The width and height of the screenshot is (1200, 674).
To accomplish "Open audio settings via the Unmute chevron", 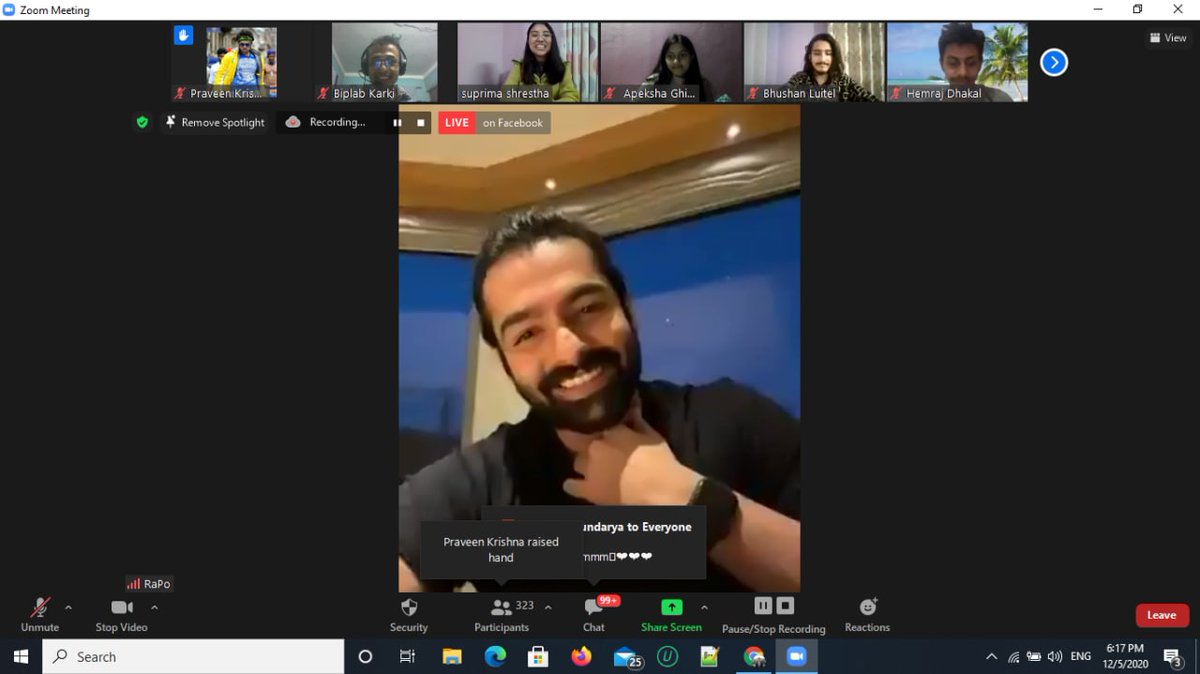I will pyautogui.click(x=68, y=608).
